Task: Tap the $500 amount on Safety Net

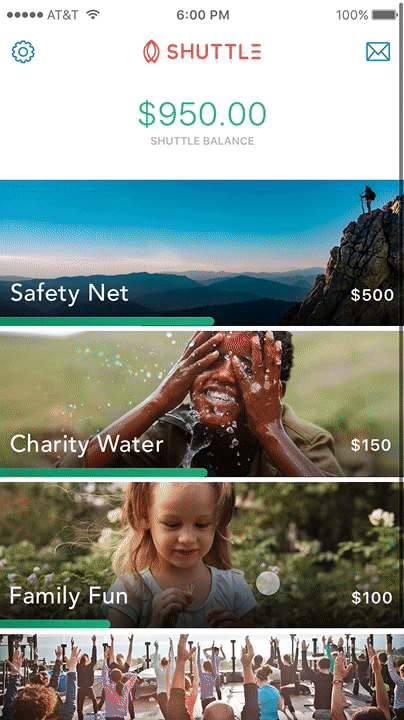Action: coord(372,295)
